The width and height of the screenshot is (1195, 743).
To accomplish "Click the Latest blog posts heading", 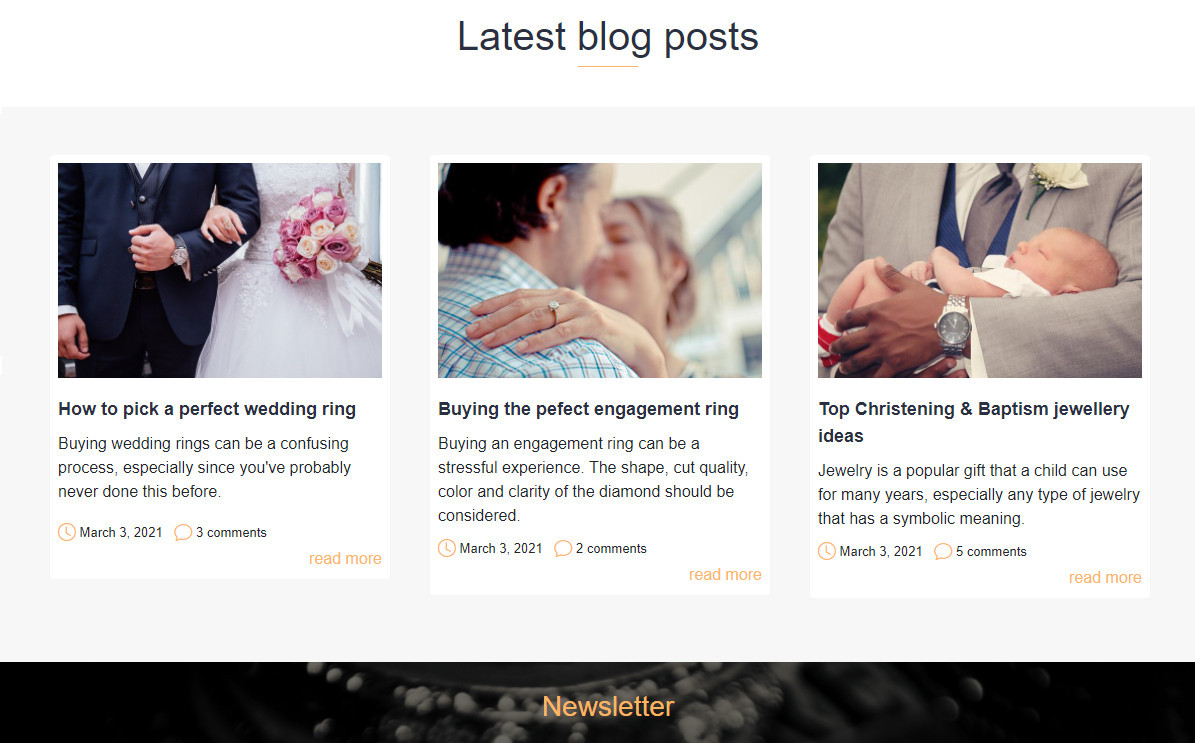I will tap(608, 37).
